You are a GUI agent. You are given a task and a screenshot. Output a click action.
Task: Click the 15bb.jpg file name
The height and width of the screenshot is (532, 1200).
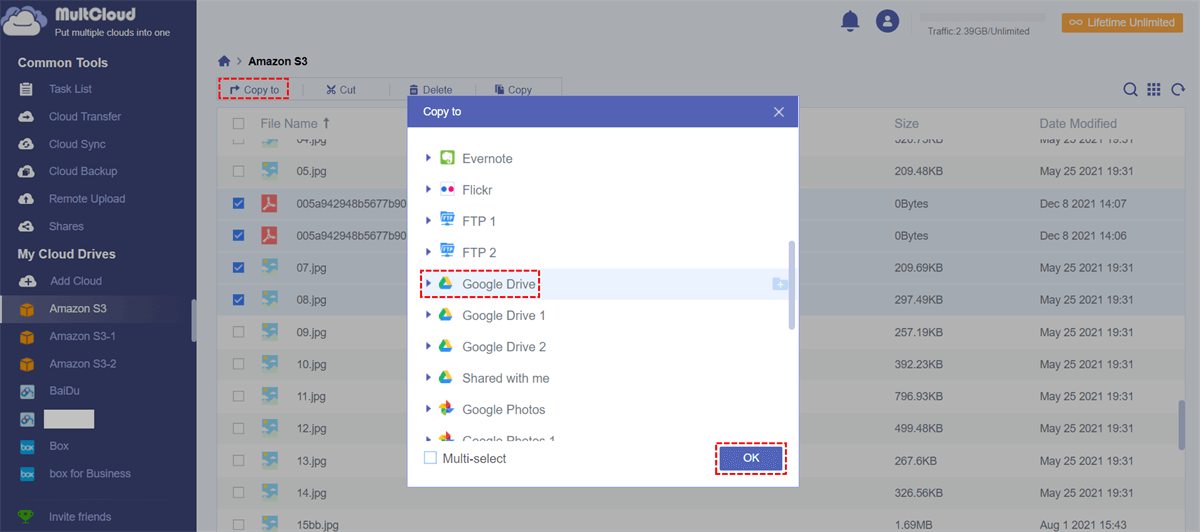319,524
